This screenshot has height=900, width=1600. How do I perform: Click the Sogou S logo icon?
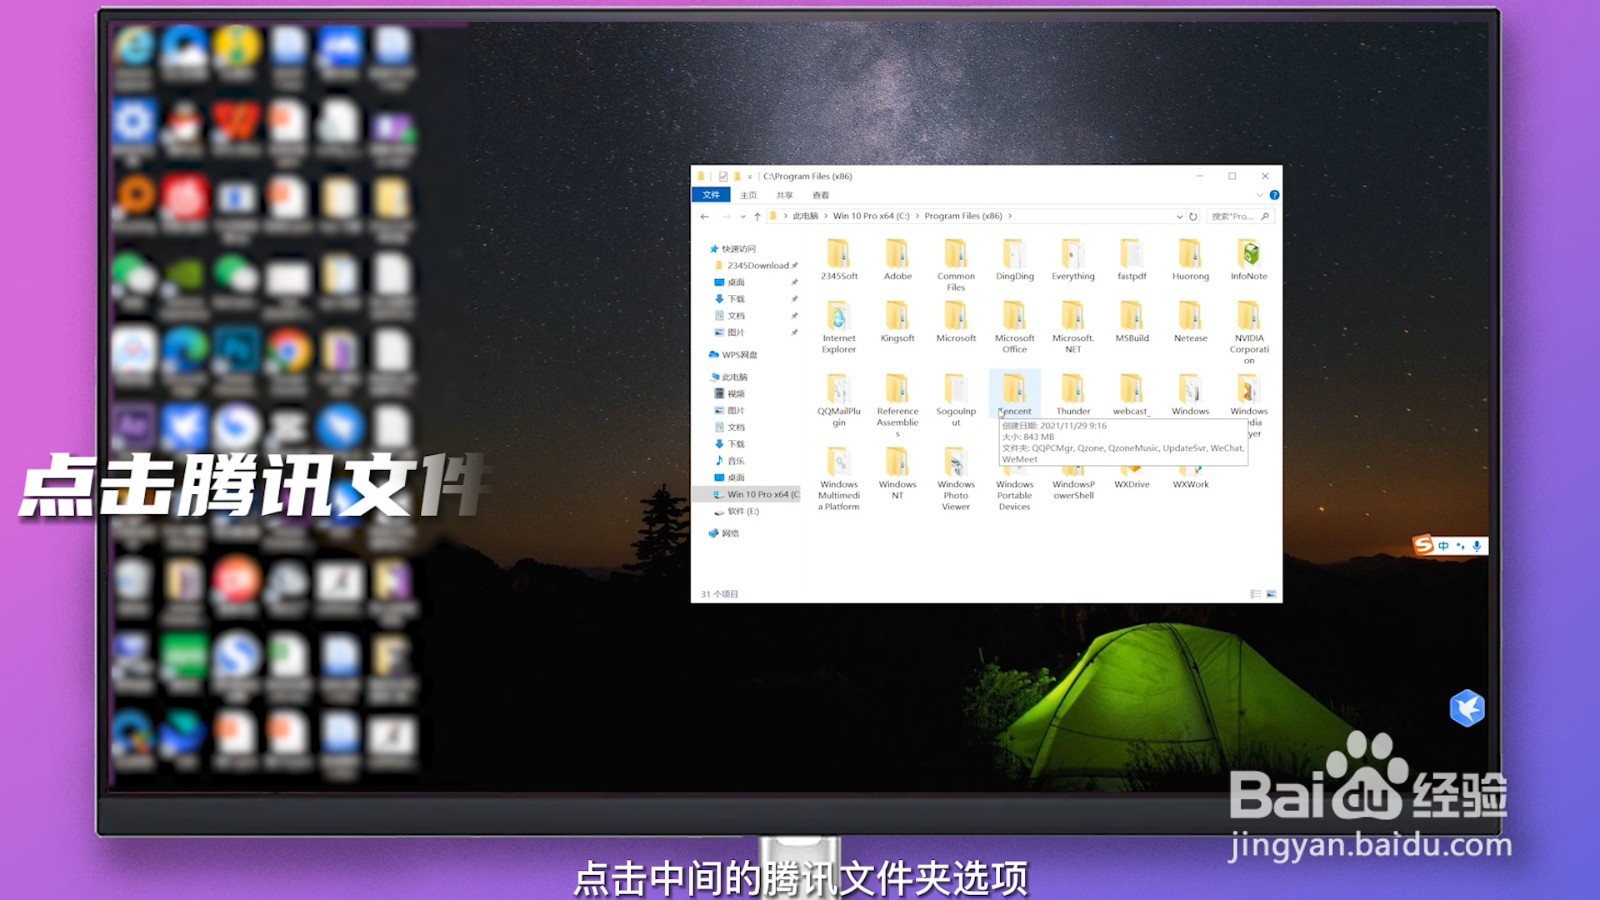tap(1423, 544)
